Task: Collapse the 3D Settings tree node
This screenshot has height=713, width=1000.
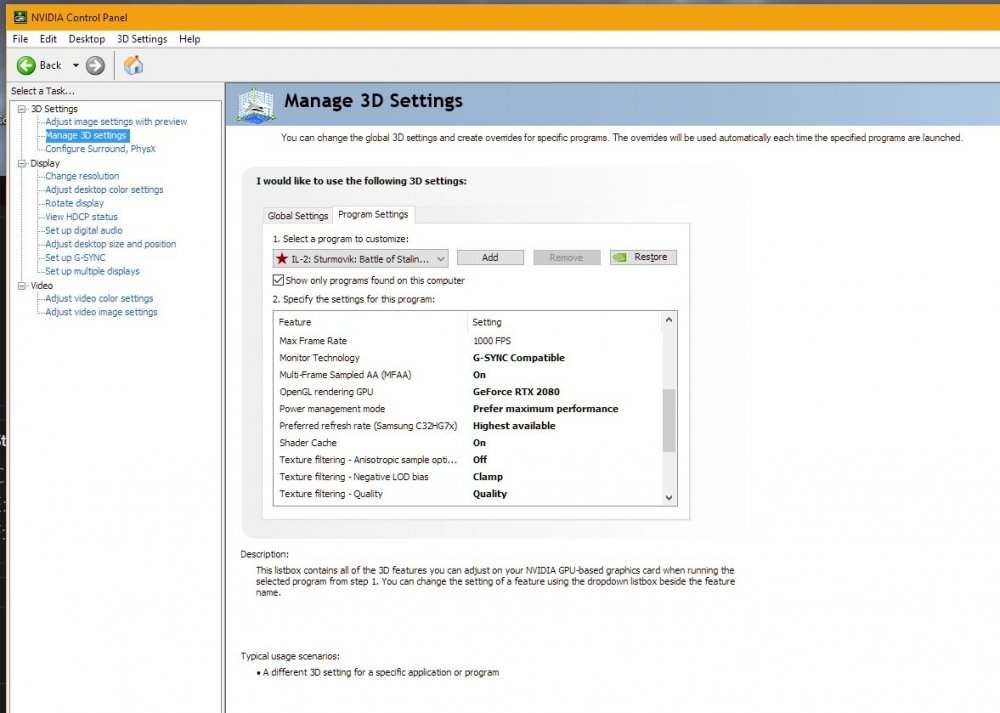Action: [x=21, y=109]
